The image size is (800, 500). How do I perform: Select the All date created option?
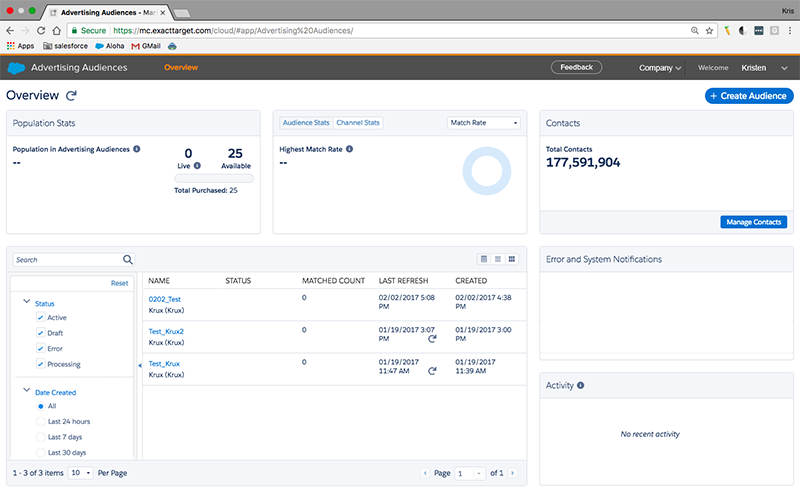tap(40, 406)
